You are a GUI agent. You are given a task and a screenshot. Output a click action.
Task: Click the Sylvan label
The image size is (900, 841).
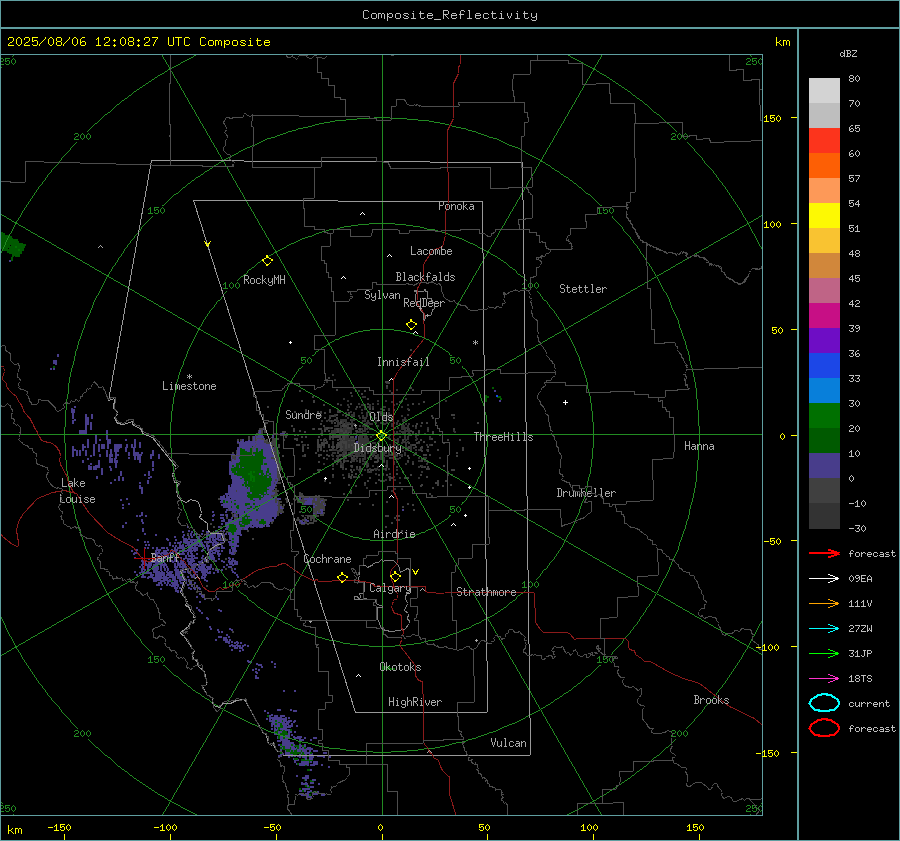tap(382, 295)
